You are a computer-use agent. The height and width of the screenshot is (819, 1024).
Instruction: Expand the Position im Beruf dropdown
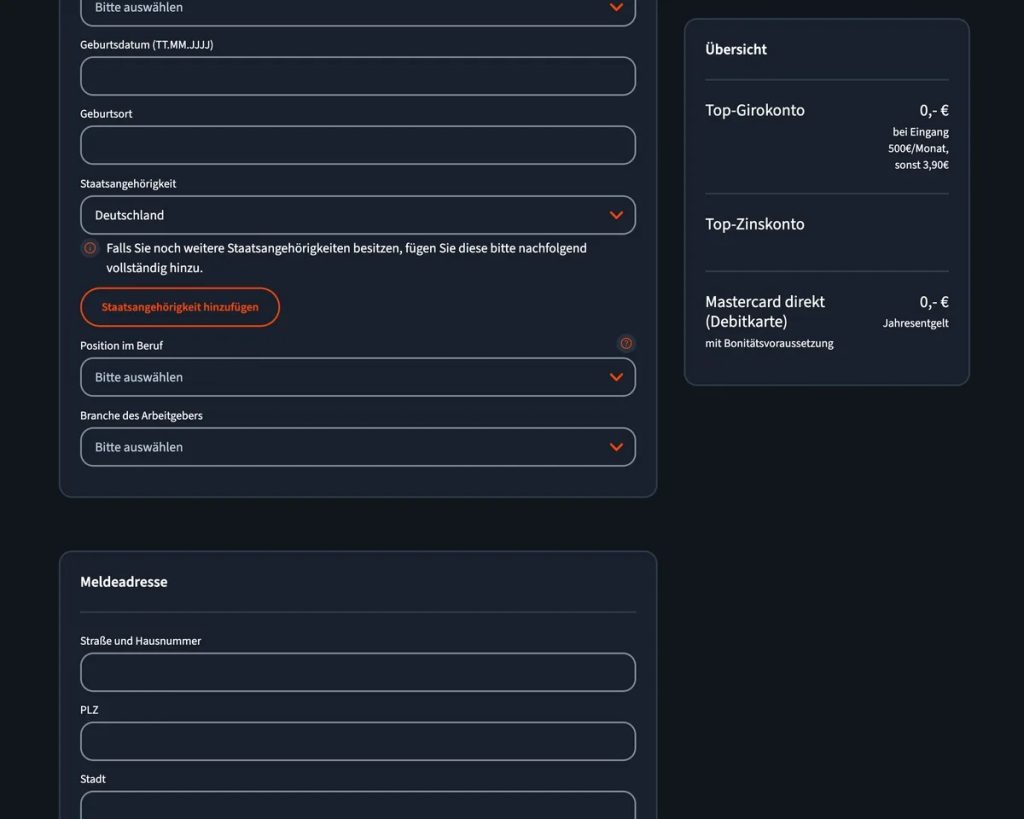pos(358,377)
